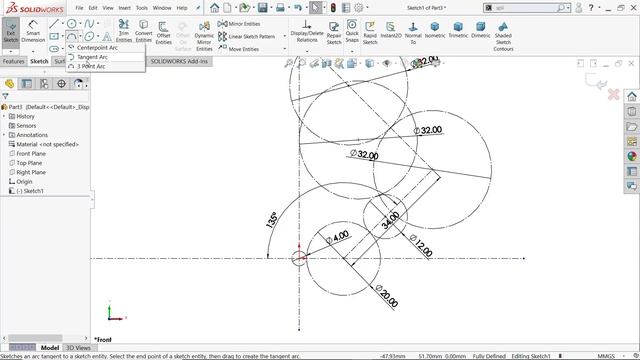Screen dimensions: 640x360
Task: Select the Smart Dimension tool
Action: point(33,31)
